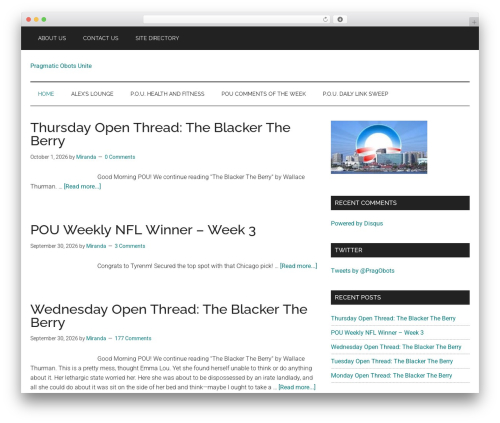Go to Site Directory
Image resolution: width=500 pixels, height=423 pixels.
tap(157, 38)
